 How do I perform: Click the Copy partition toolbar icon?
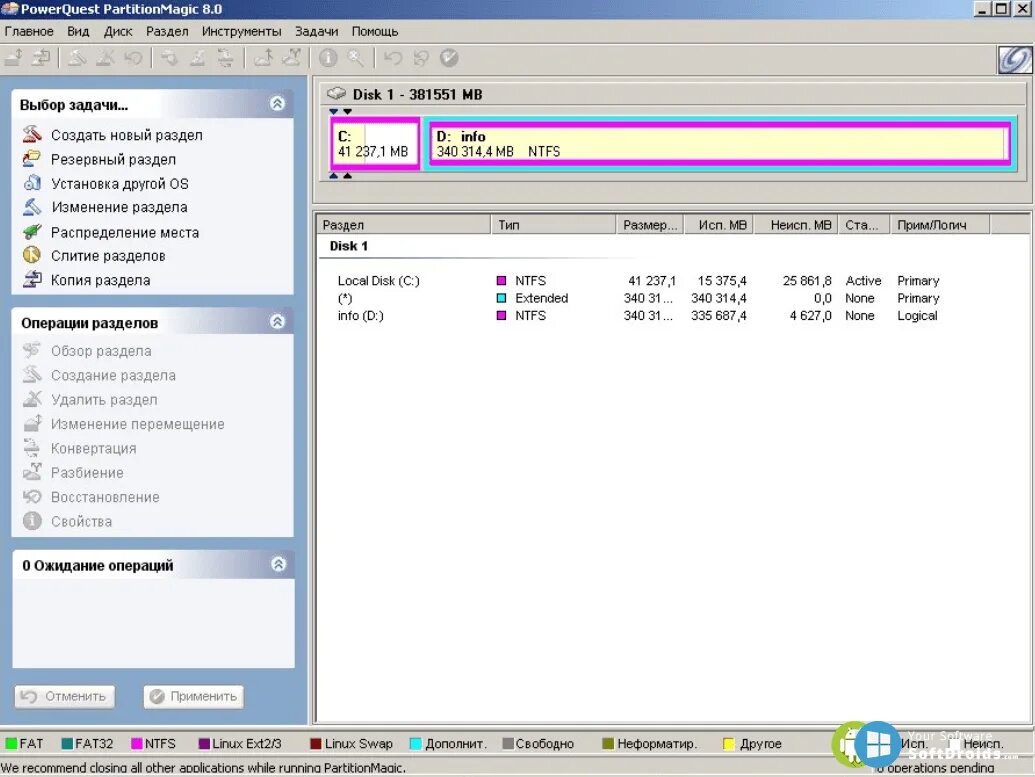41,58
